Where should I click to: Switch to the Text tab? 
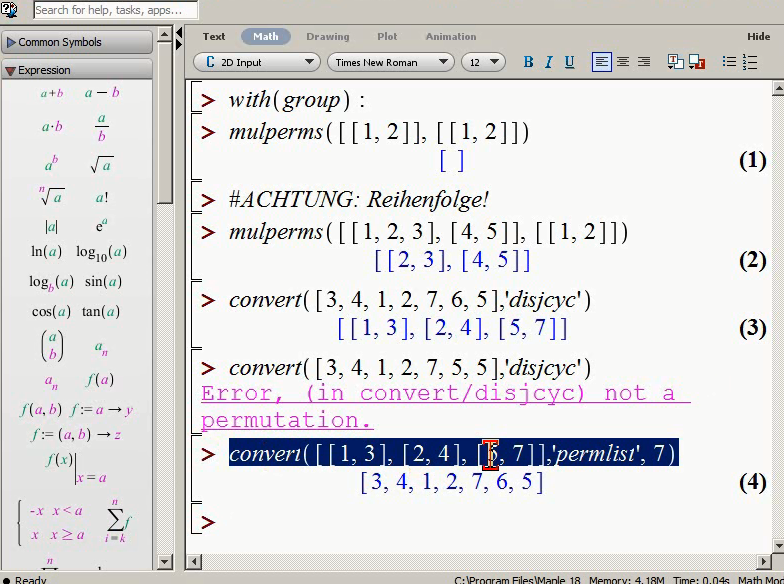214,36
